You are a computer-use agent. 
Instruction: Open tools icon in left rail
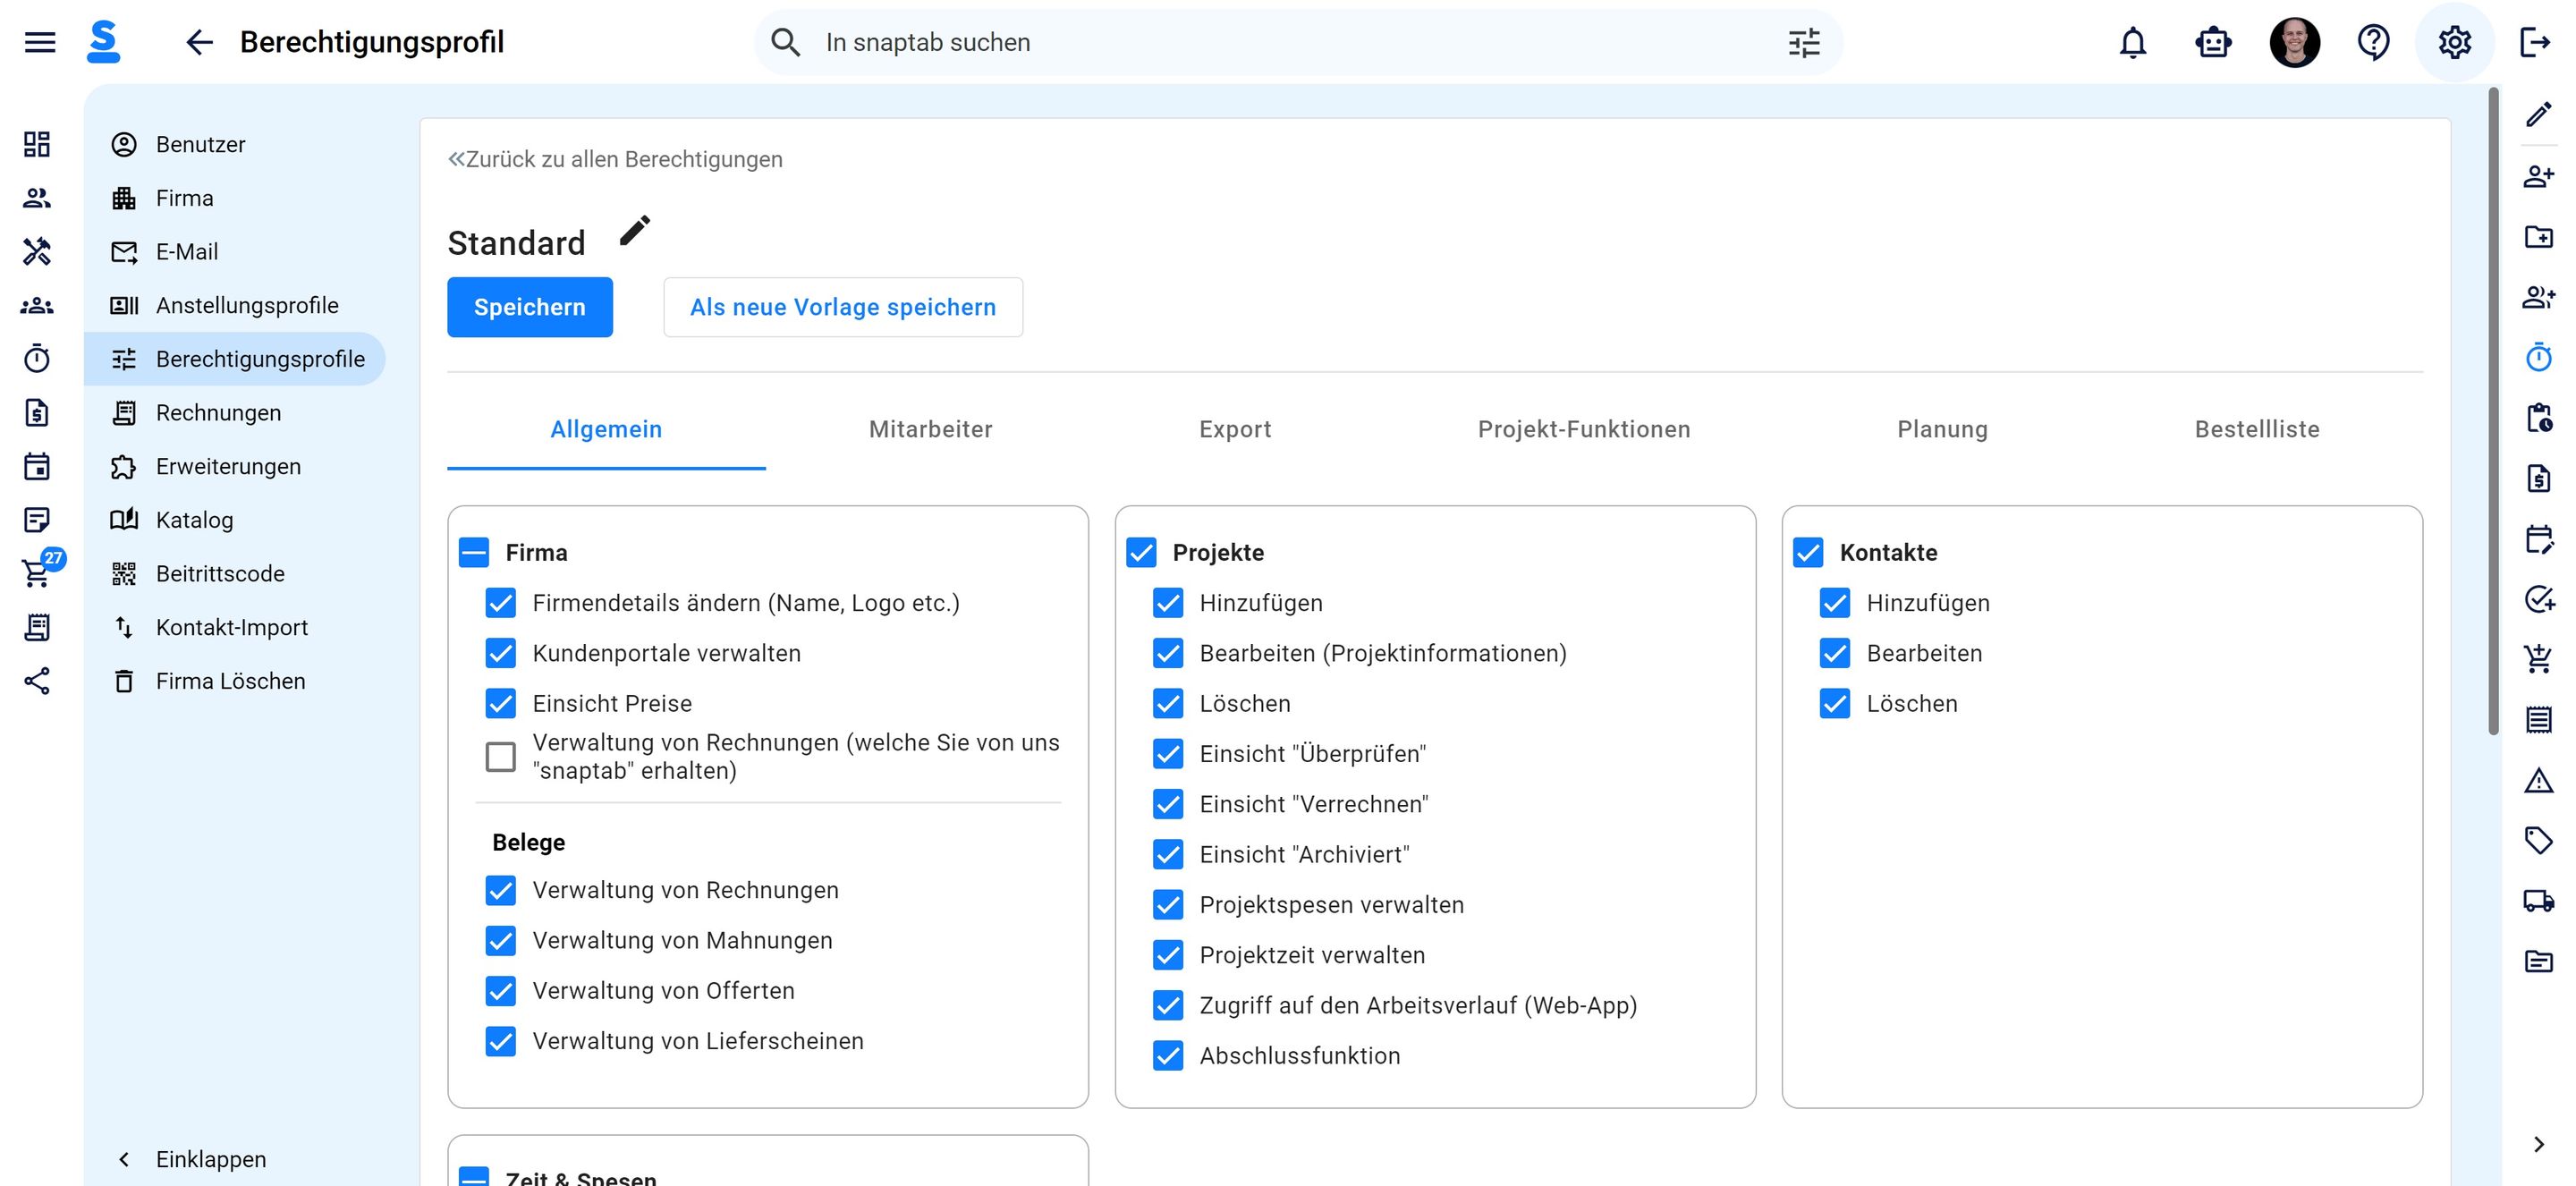tap(37, 251)
